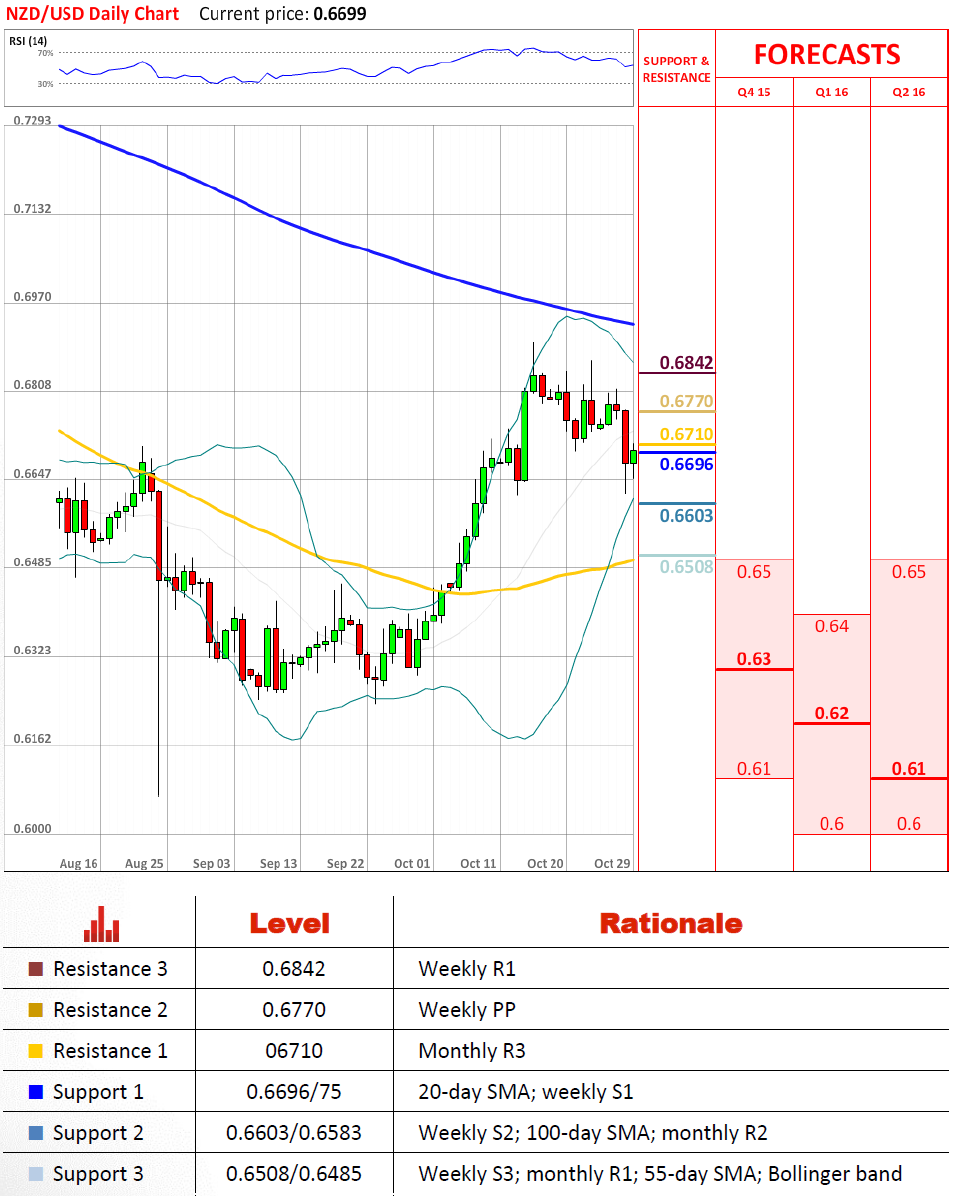Image resolution: width=958 pixels, height=1196 pixels.
Task: Click the 0.7293 price axis label
Action: point(32,121)
